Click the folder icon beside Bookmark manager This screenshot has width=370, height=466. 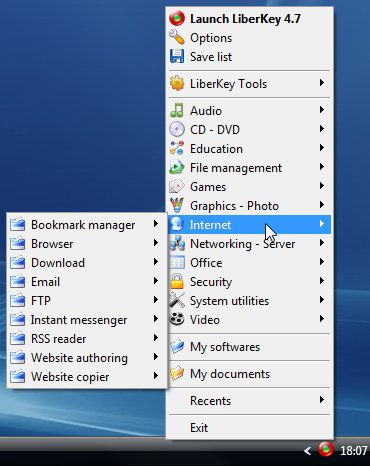(x=18, y=225)
